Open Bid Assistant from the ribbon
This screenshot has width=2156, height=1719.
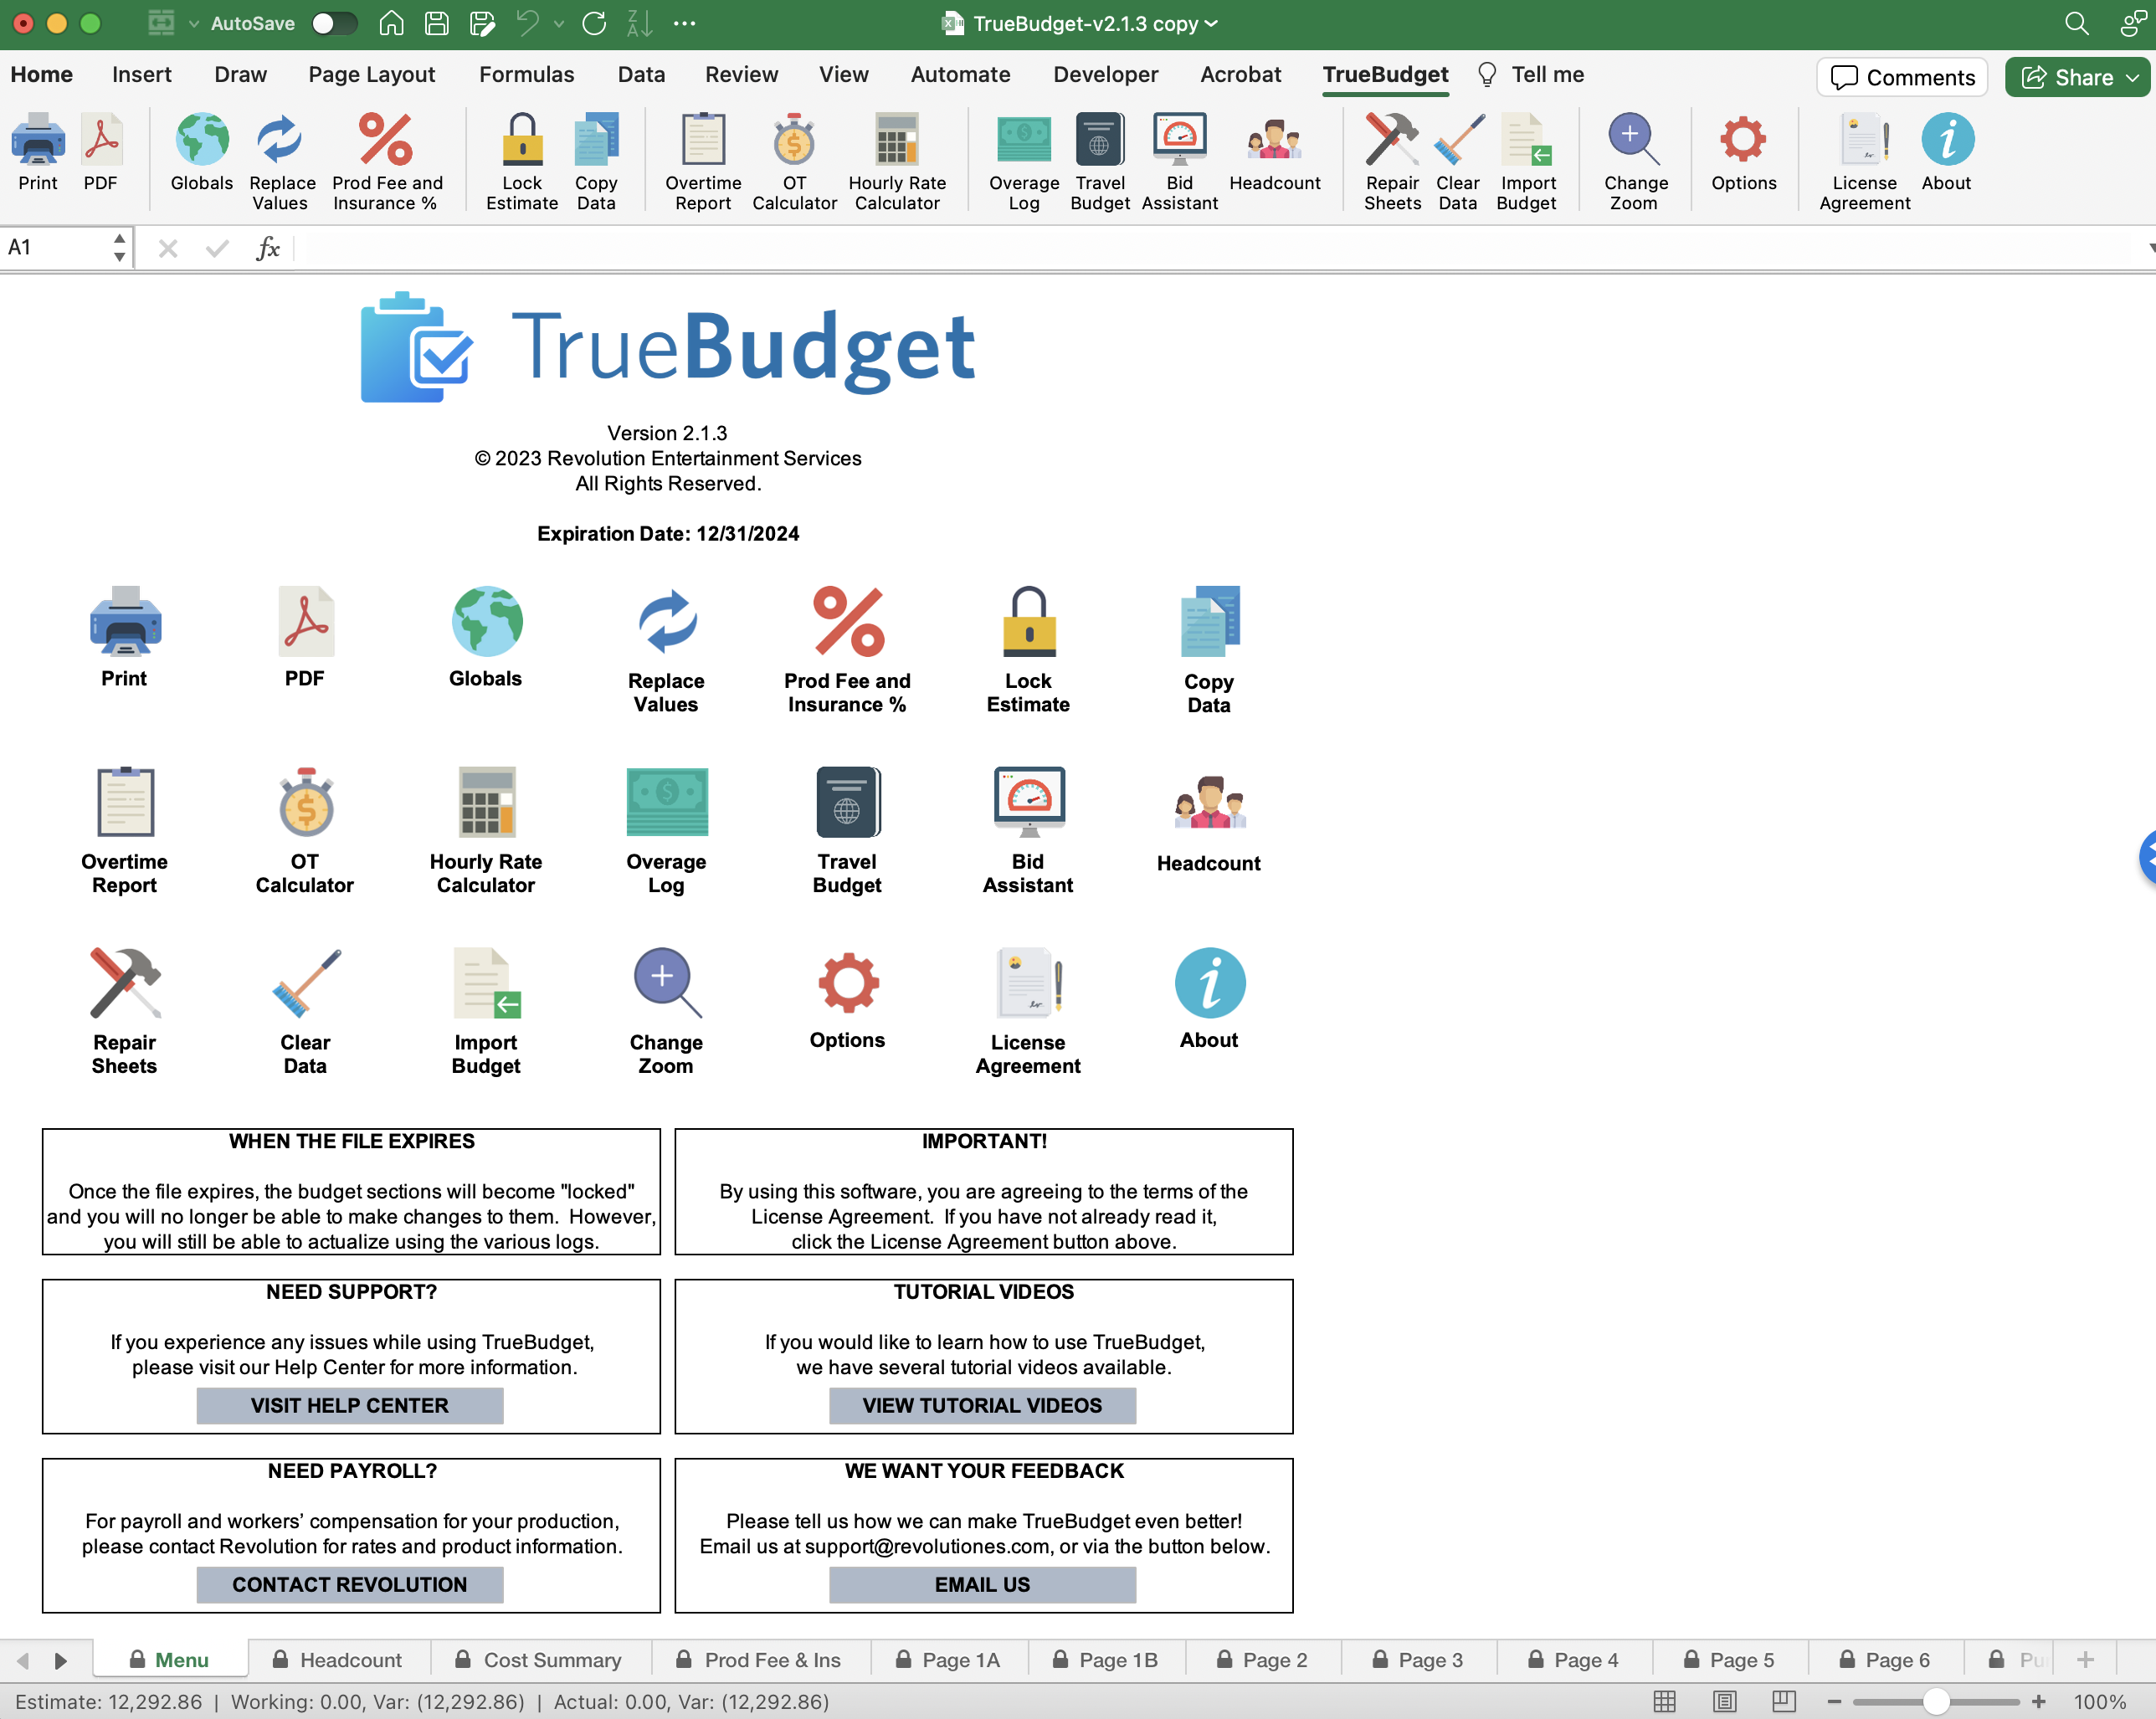1180,162
